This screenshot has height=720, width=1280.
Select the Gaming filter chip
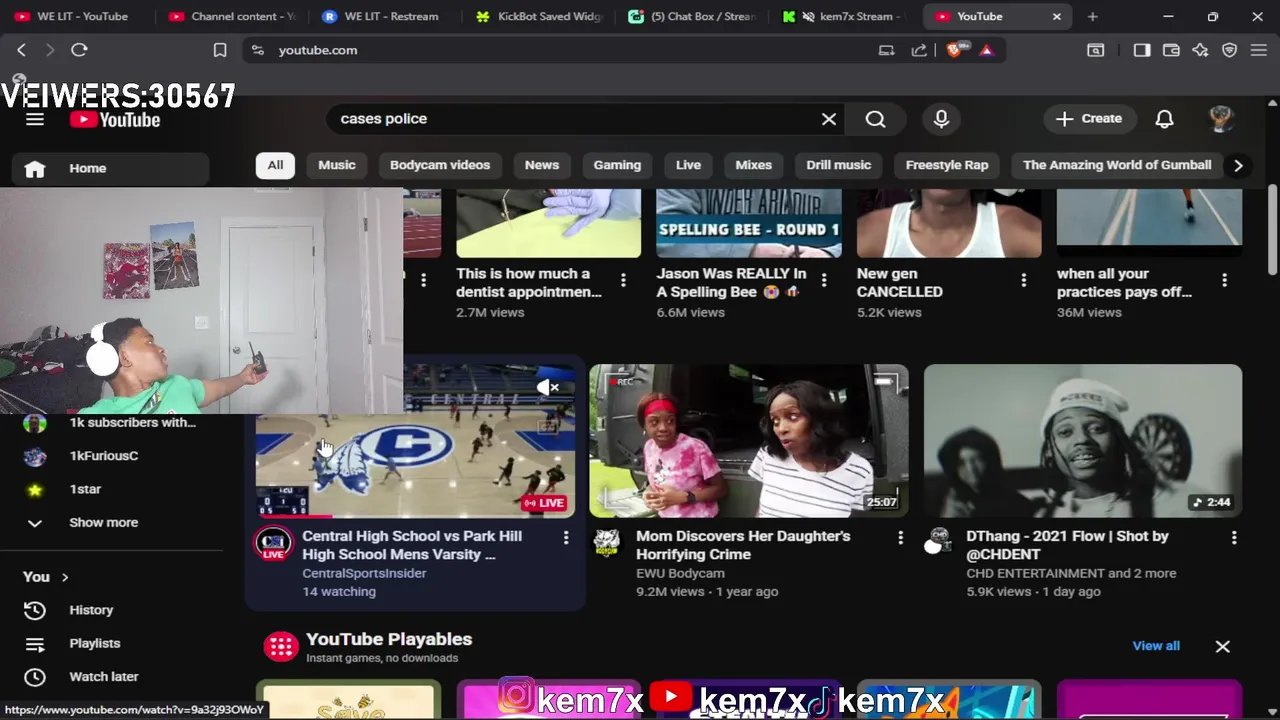pos(617,165)
